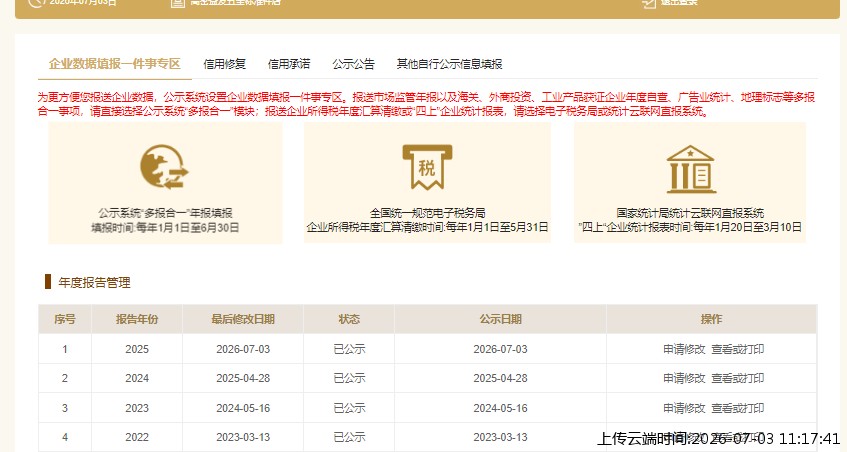Click the 报告年份 column header

(137, 319)
